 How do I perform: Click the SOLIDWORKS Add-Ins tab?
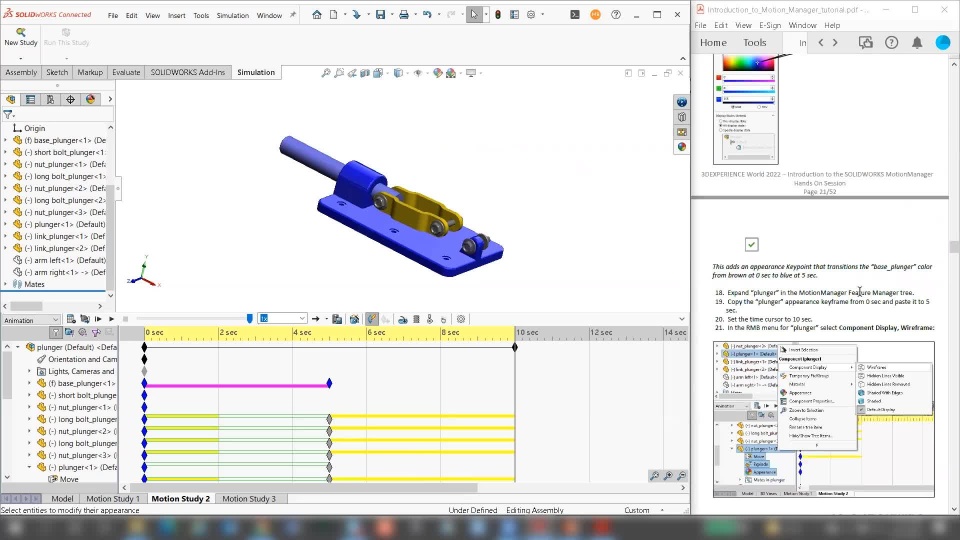click(187, 72)
